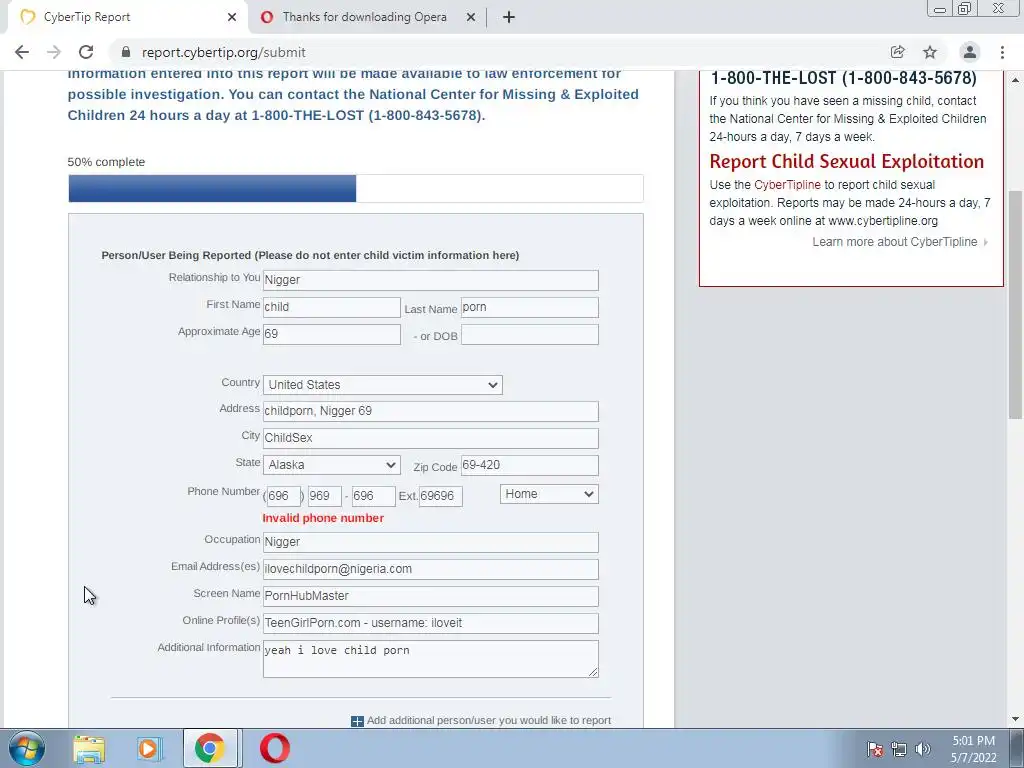Image resolution: width=1024 pixels, height=768 pixels.
Task: Click the Opera tab favicon
Action: click(x=266, y=17)
